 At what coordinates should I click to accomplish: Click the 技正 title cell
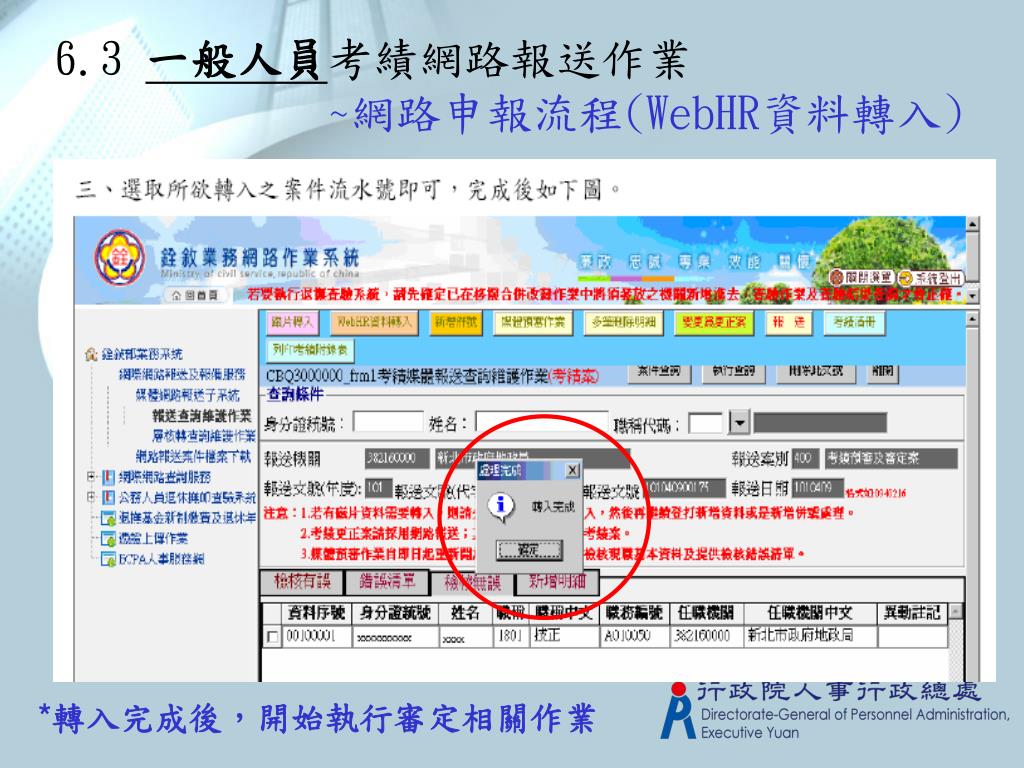pos(564,636)
